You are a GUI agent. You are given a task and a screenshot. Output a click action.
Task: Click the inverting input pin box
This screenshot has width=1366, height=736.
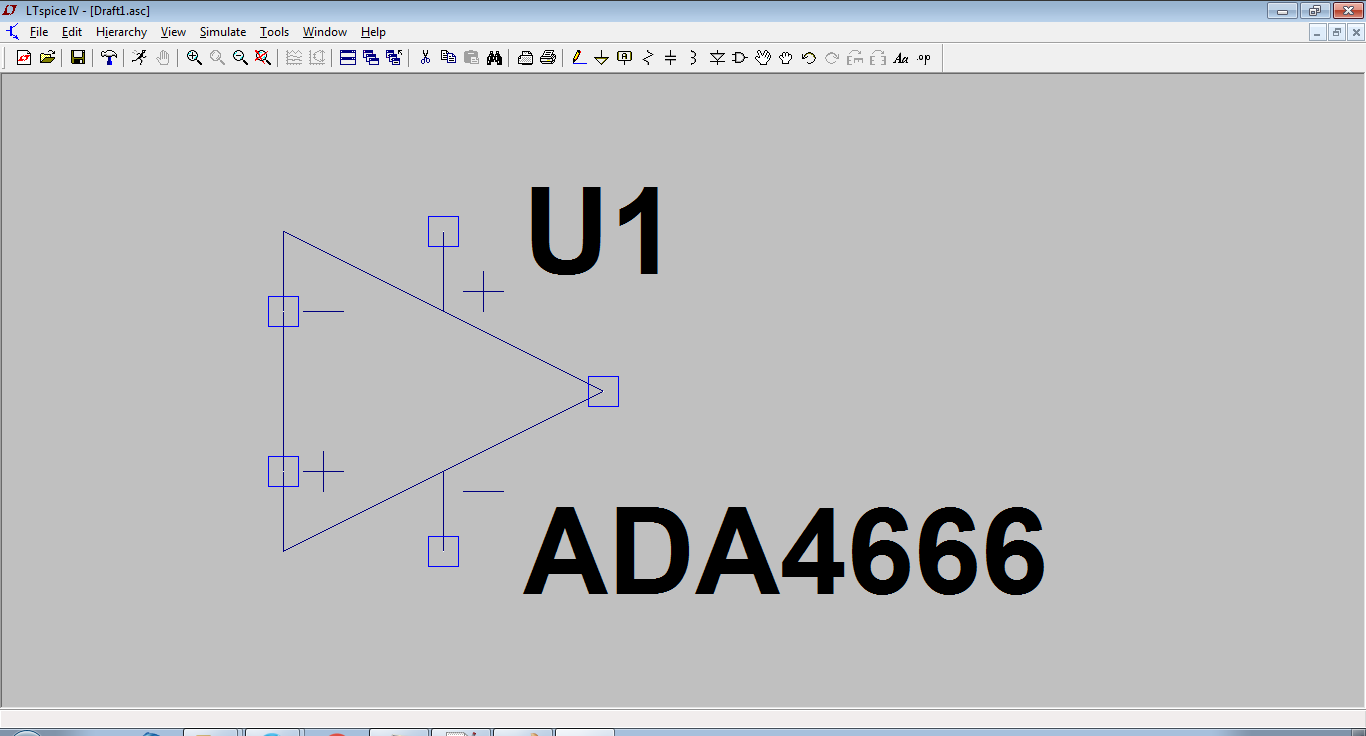283,311
